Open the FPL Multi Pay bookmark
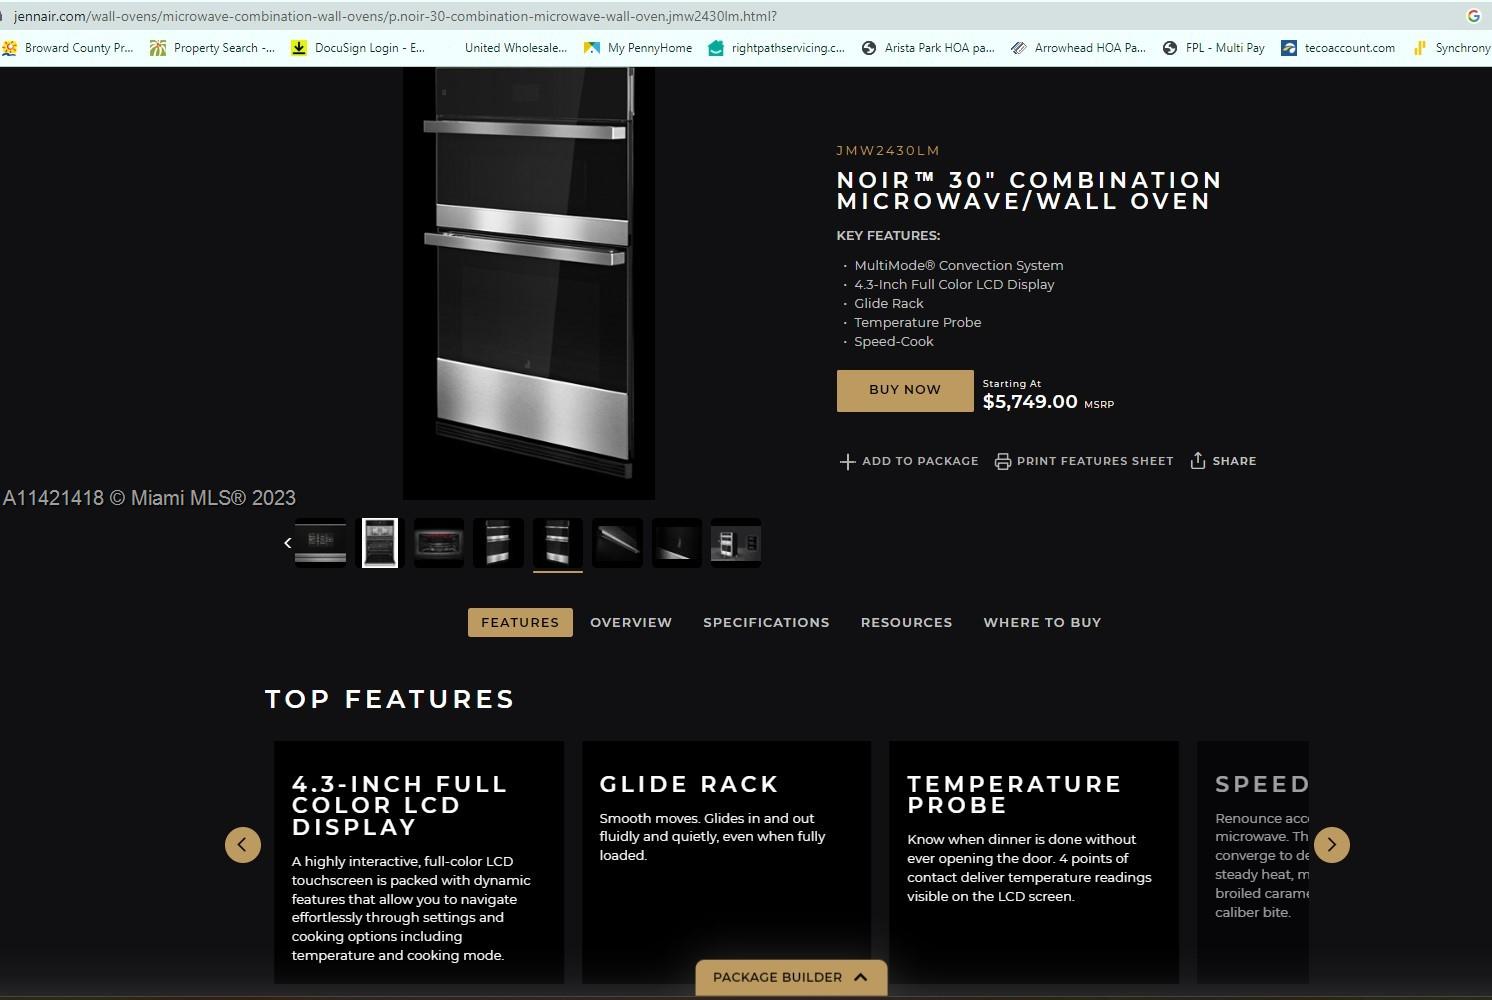1492x1000 pixels. pyautogui.click(x=1213, y=48)
